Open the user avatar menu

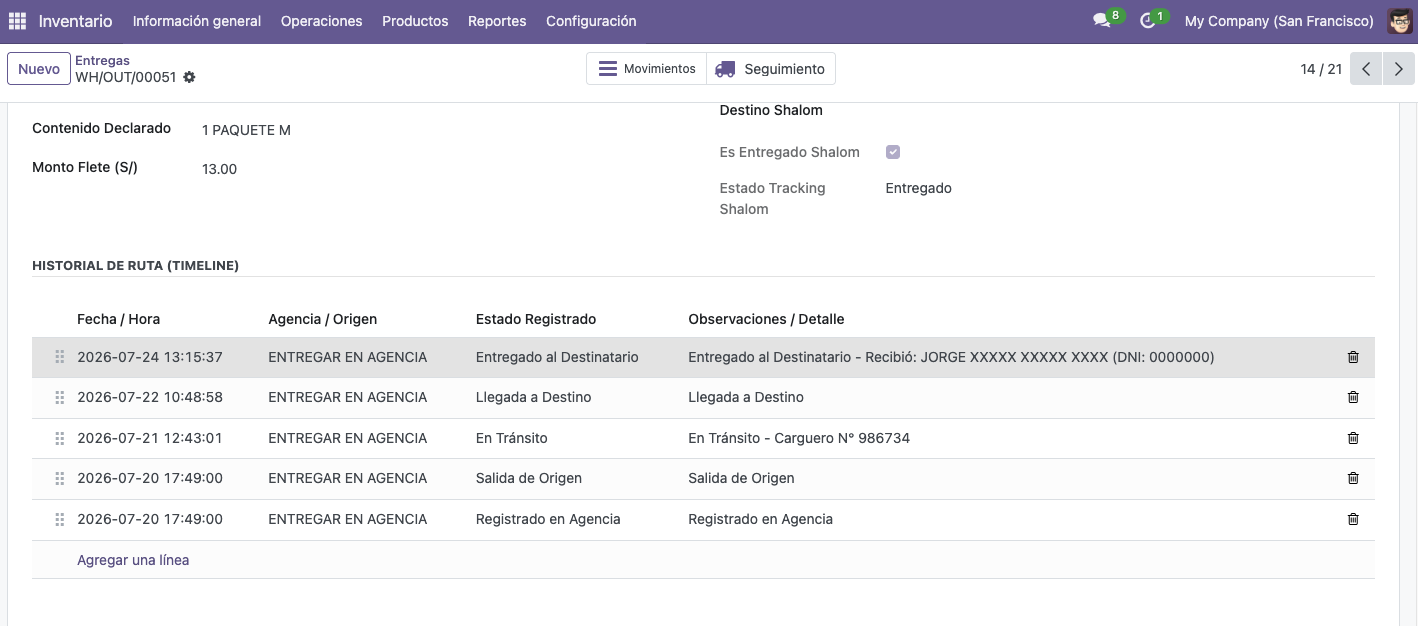point(1400,21)
